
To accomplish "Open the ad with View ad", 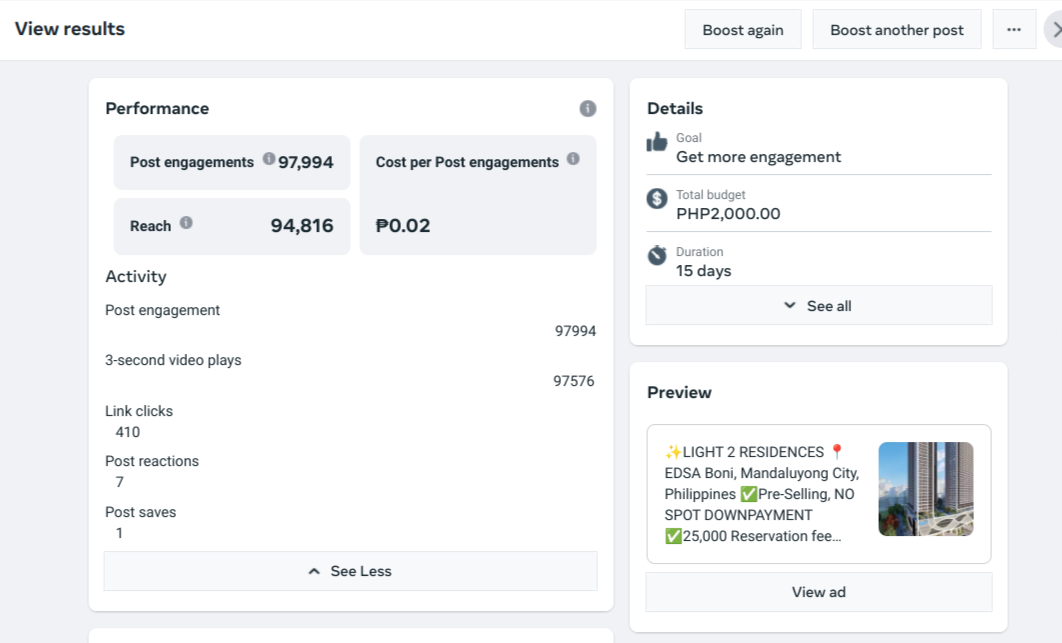I will [819, 592].
